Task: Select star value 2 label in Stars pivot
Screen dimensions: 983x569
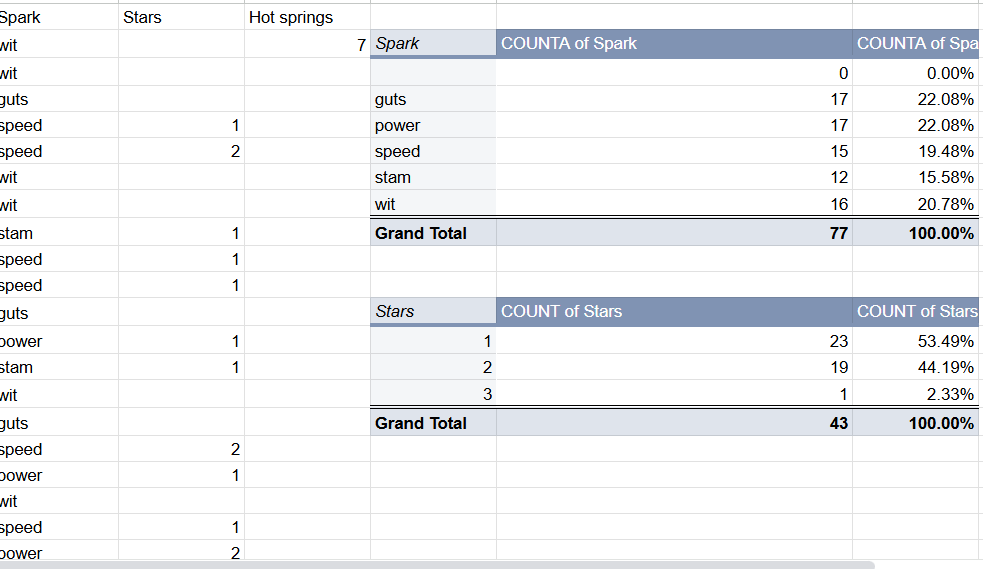Action: [x=433, y=367]
